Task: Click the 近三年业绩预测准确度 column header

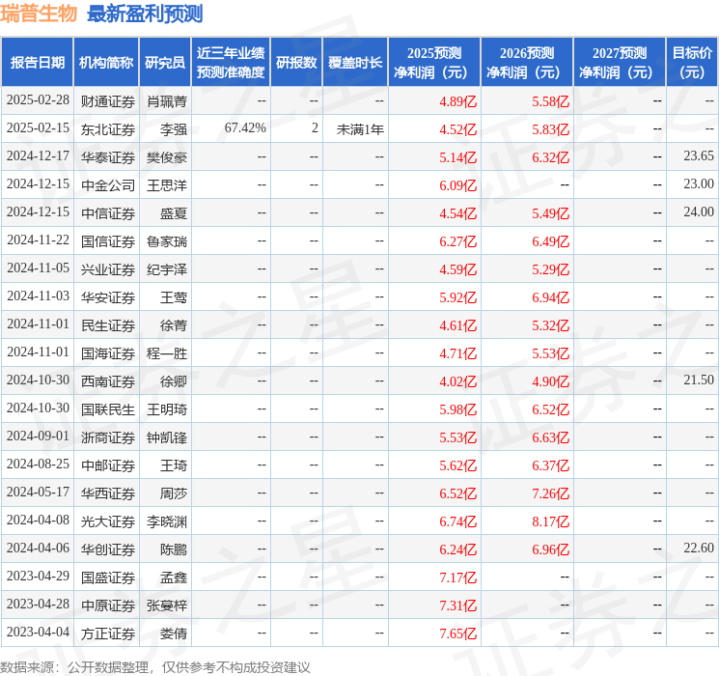Action: point(231,62)
